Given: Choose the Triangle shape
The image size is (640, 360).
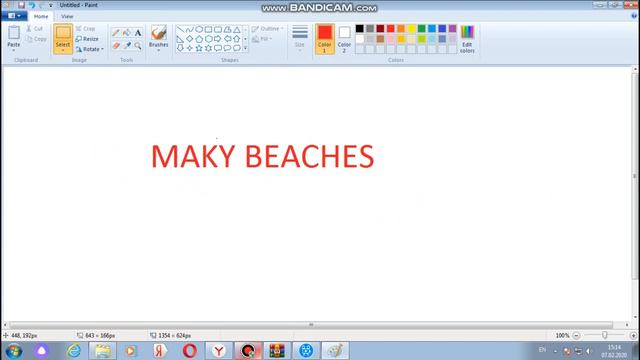Looking at the screenshot, I should [237, 29].
